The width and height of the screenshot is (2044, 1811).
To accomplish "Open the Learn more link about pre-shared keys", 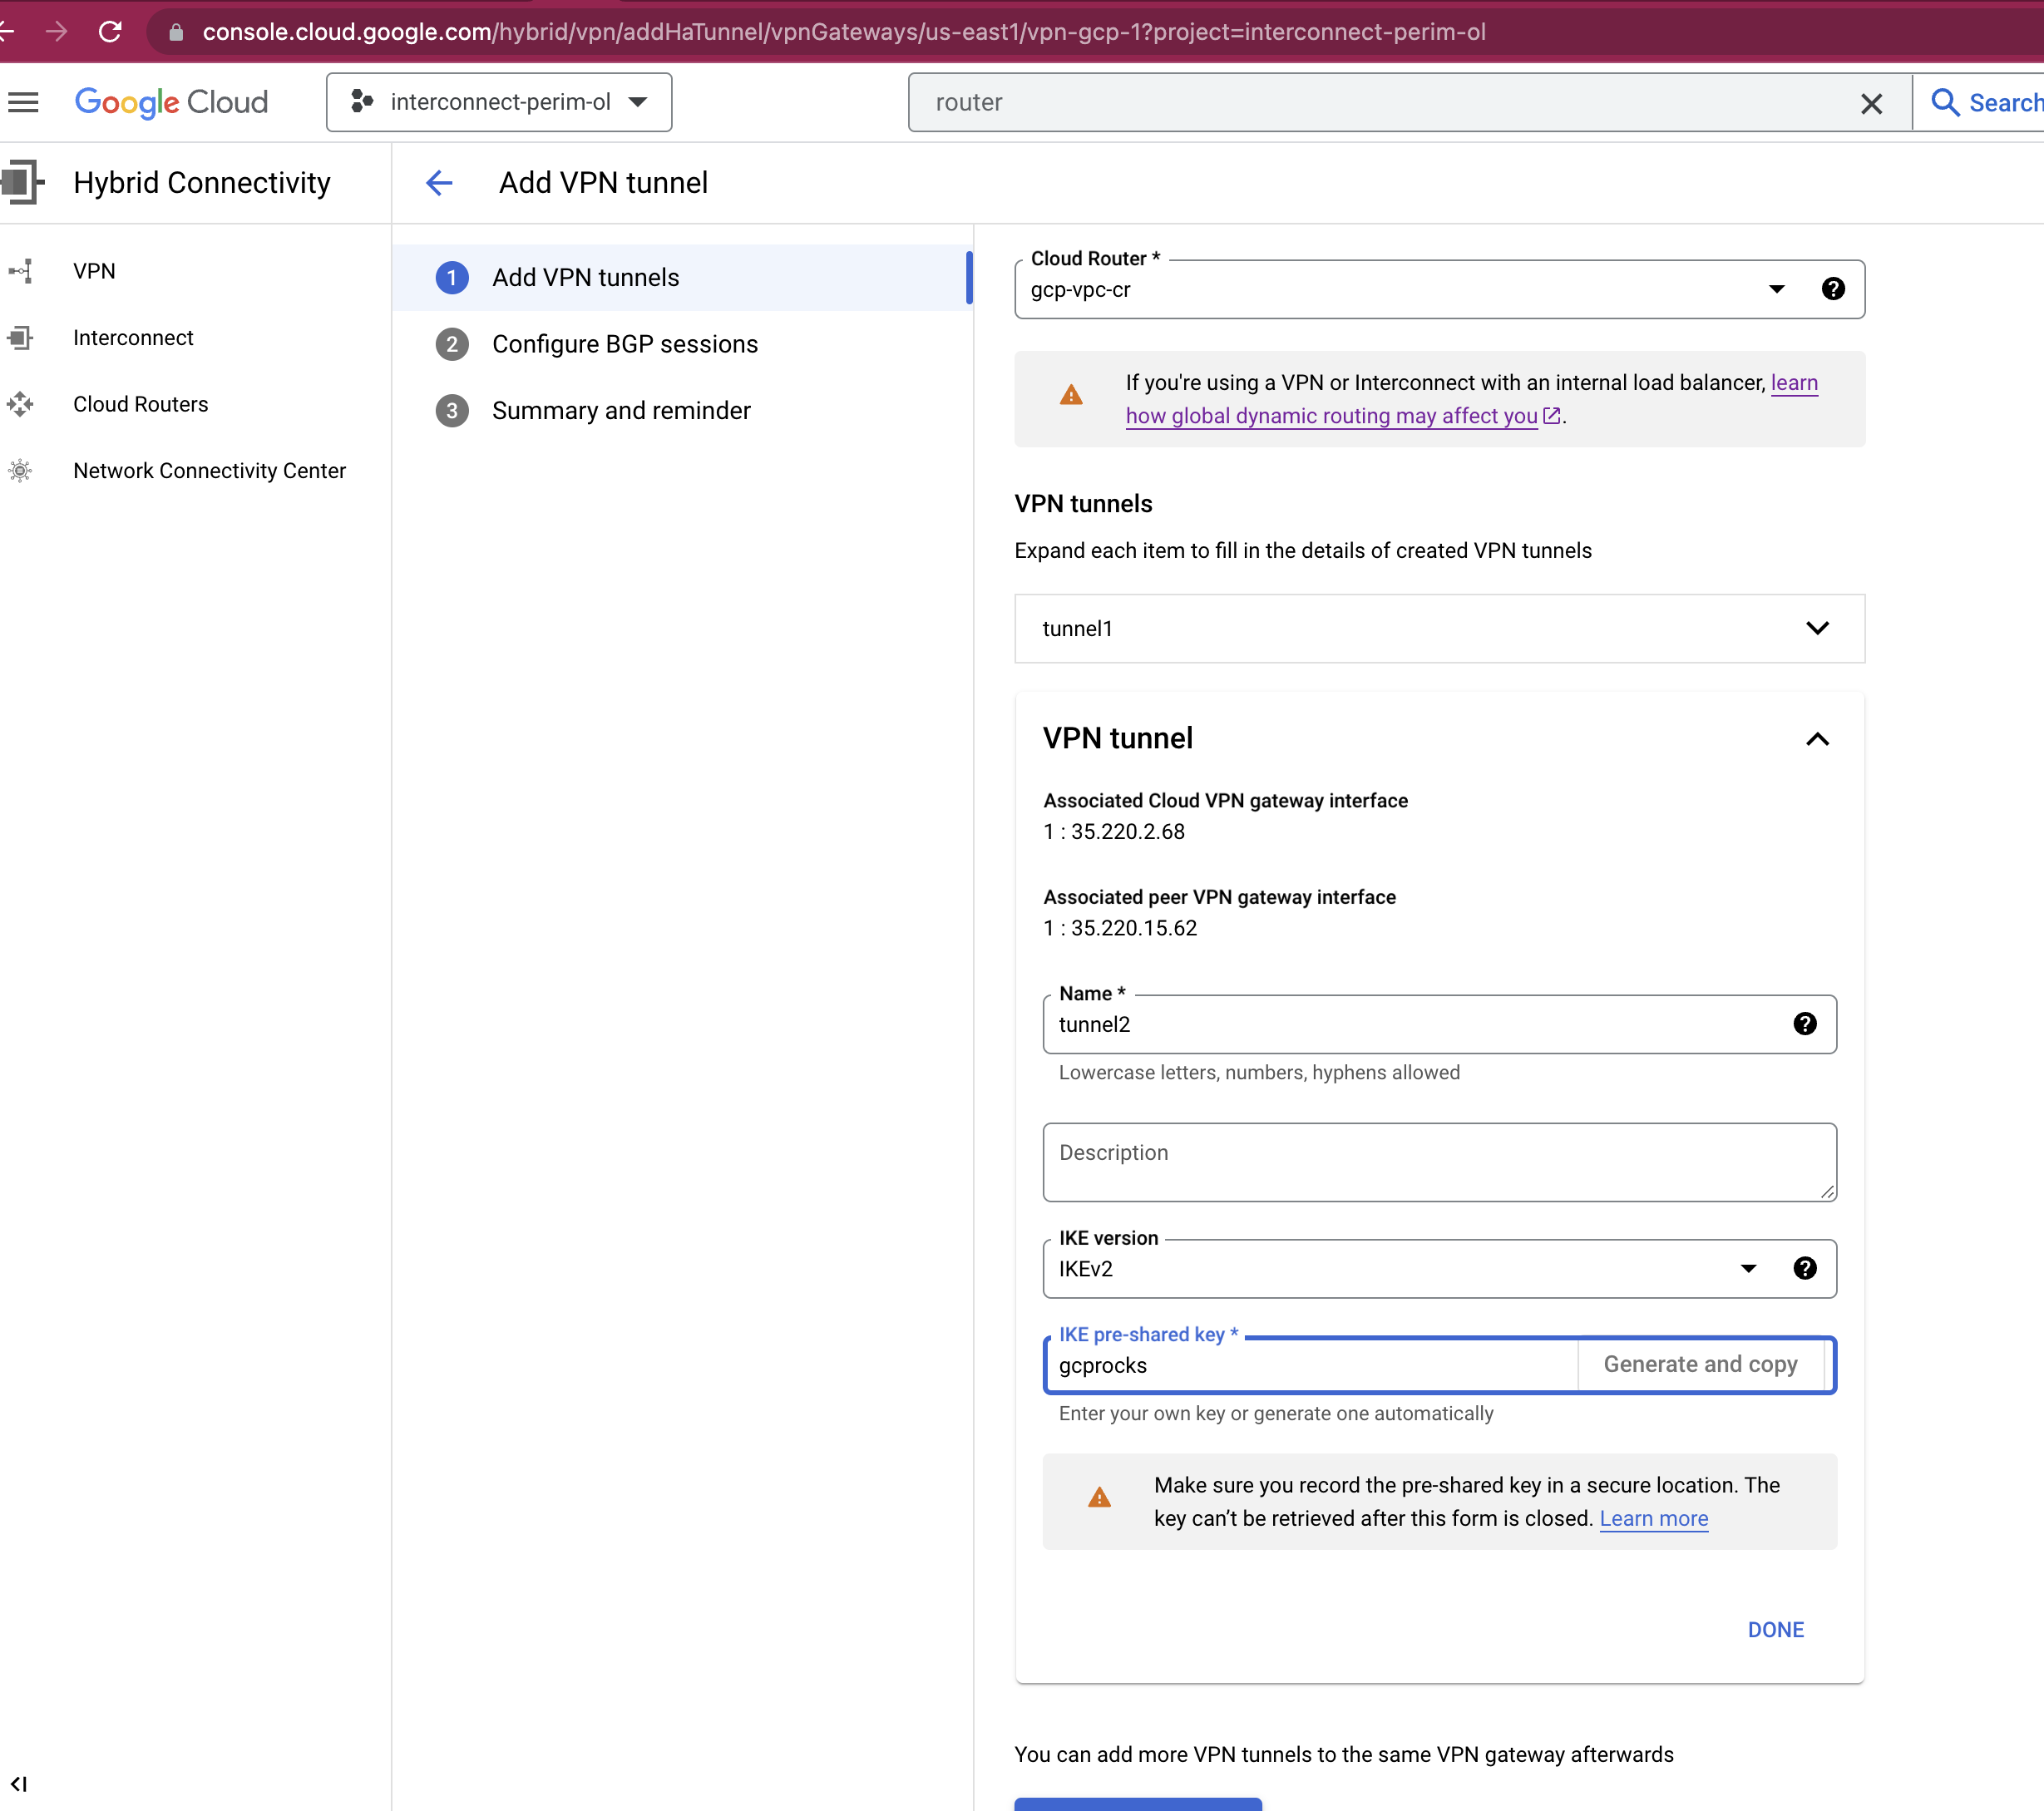I will tap(1653, 1518).
